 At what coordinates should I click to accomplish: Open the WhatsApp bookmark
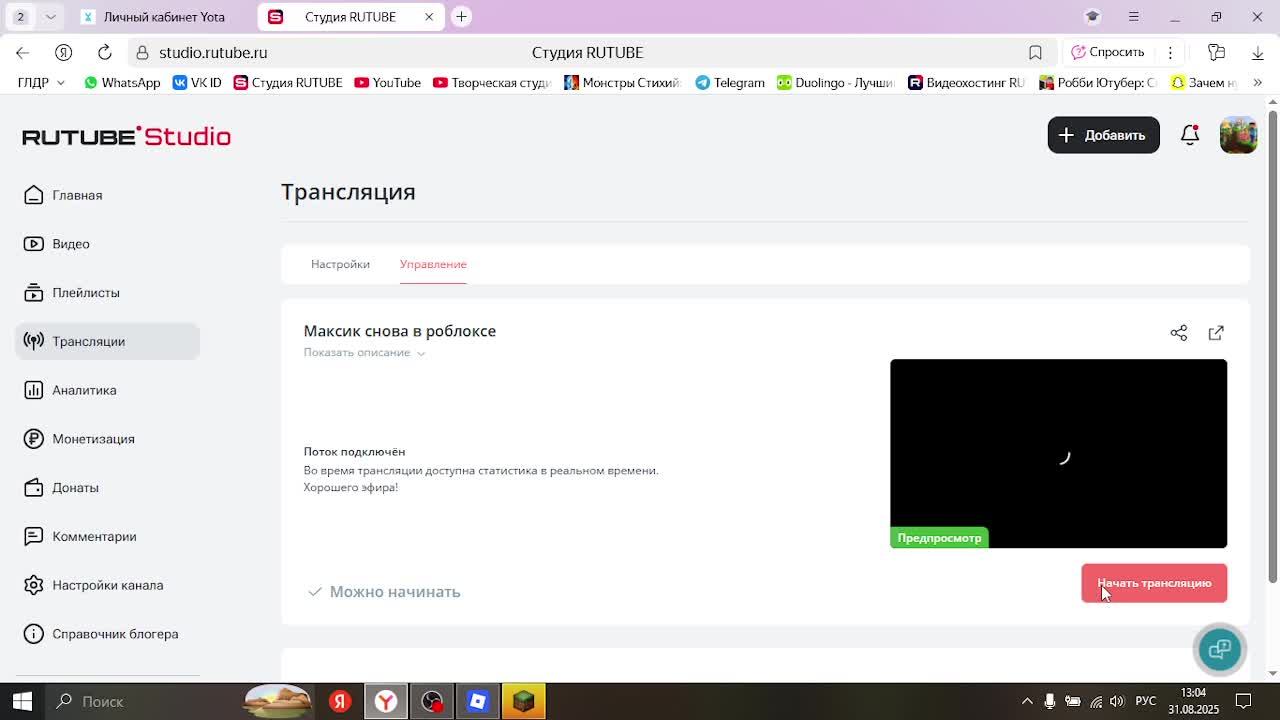pyautogui.click(x=122, y=82)
